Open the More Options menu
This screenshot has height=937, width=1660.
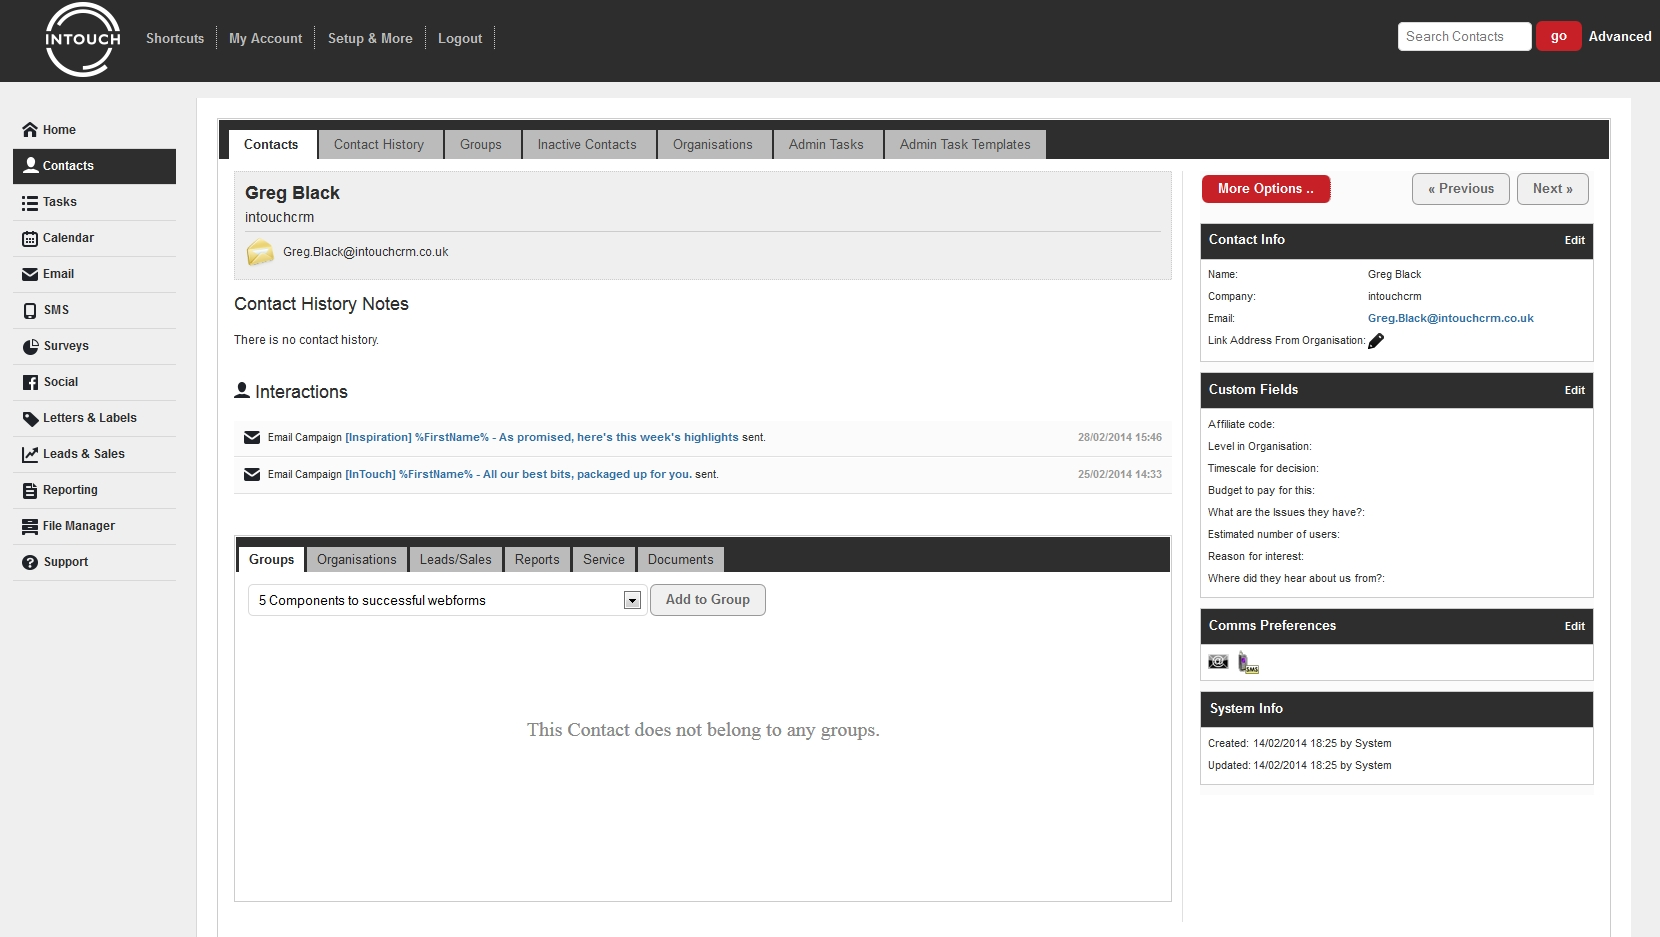(x=1265, y=189)
